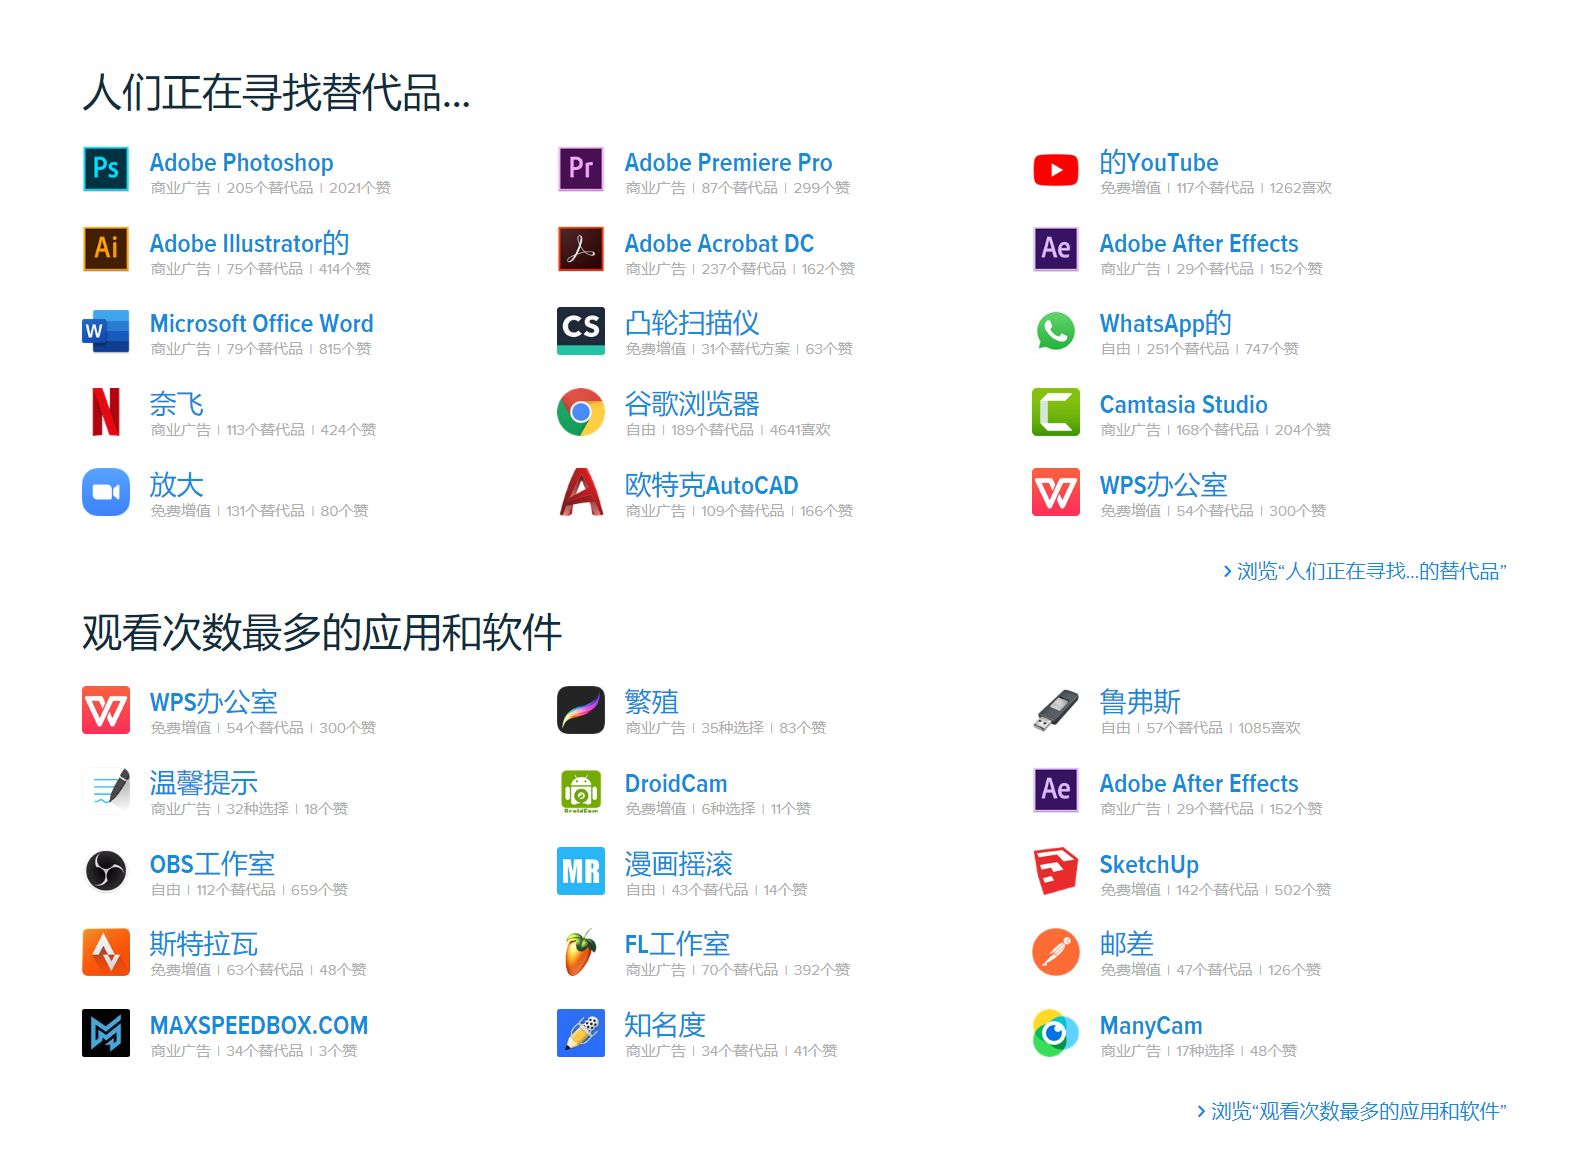The width and height of the screenshot is (1594, 1149).
Task: Click the Google Chrome icon
Action: [581, 411]
